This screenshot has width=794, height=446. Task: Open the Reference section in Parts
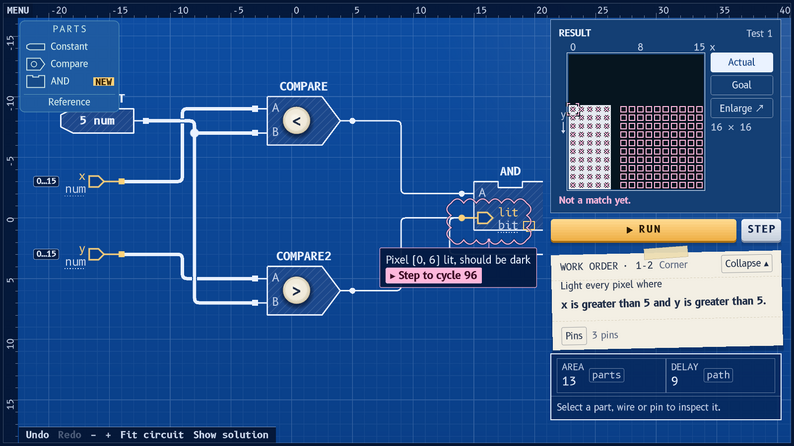tap(69, 102)
